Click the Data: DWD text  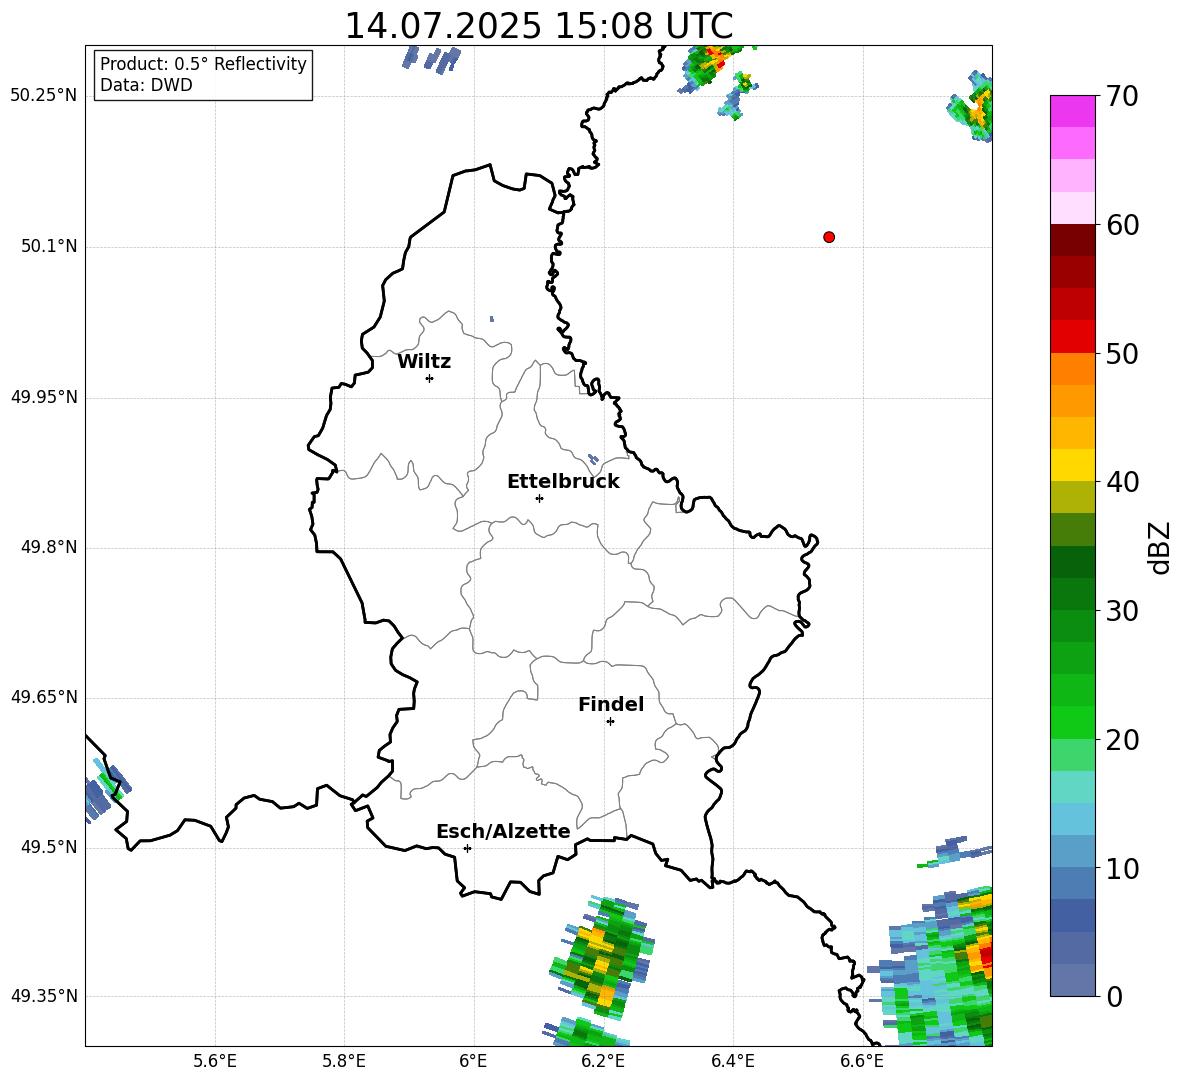click(146, 85)
